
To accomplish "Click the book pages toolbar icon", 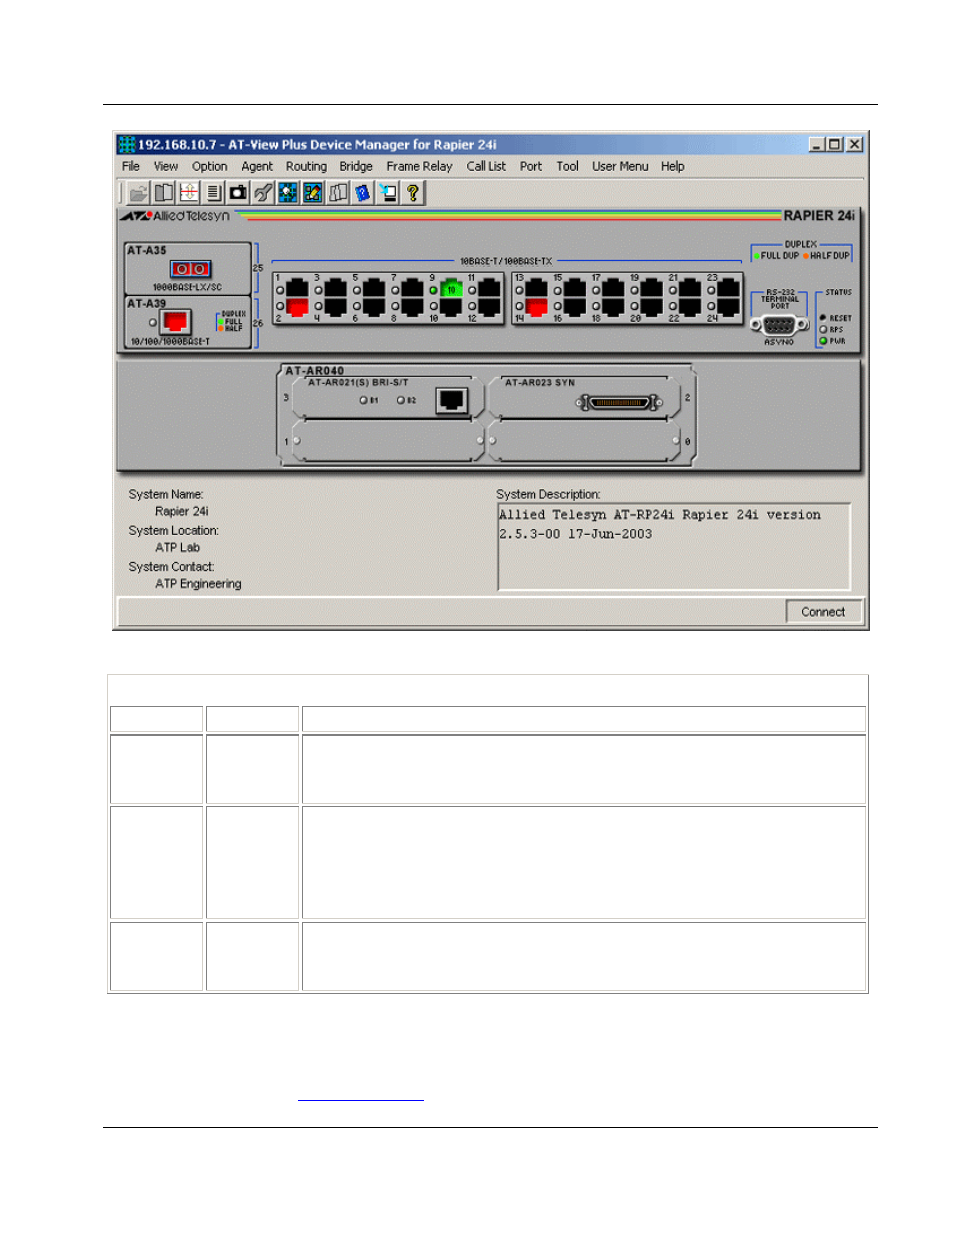I will click(164, 193).
